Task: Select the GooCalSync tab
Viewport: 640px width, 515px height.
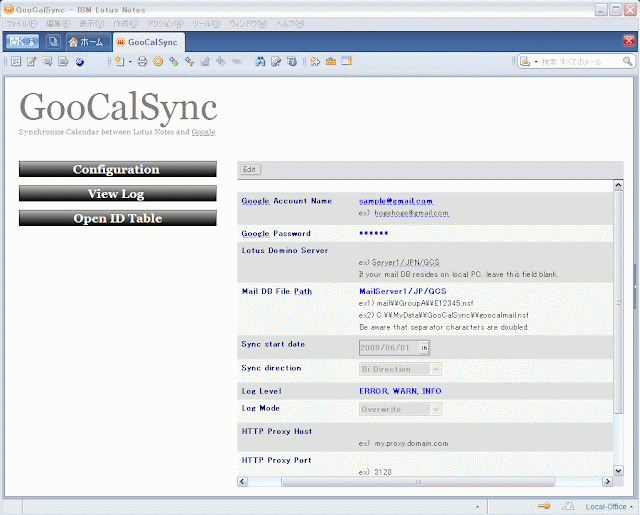Action: pyautogui.click(x=149, y=42)
